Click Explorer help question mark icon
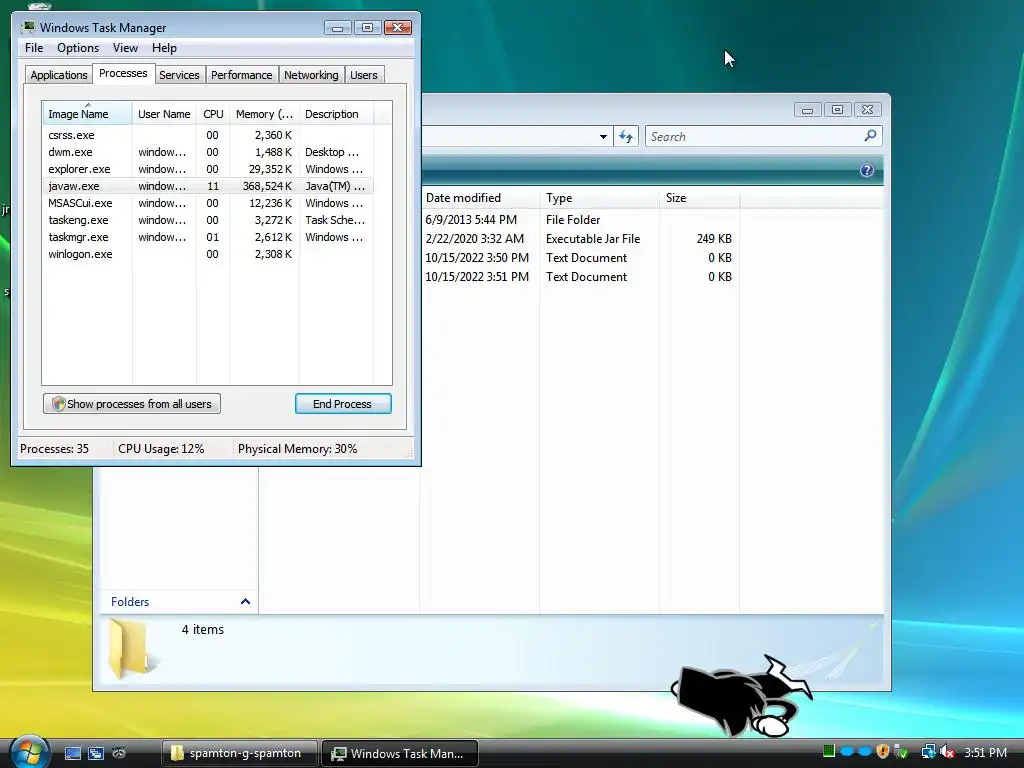Screen dimensions: 1024x768 tap(866, 170)
